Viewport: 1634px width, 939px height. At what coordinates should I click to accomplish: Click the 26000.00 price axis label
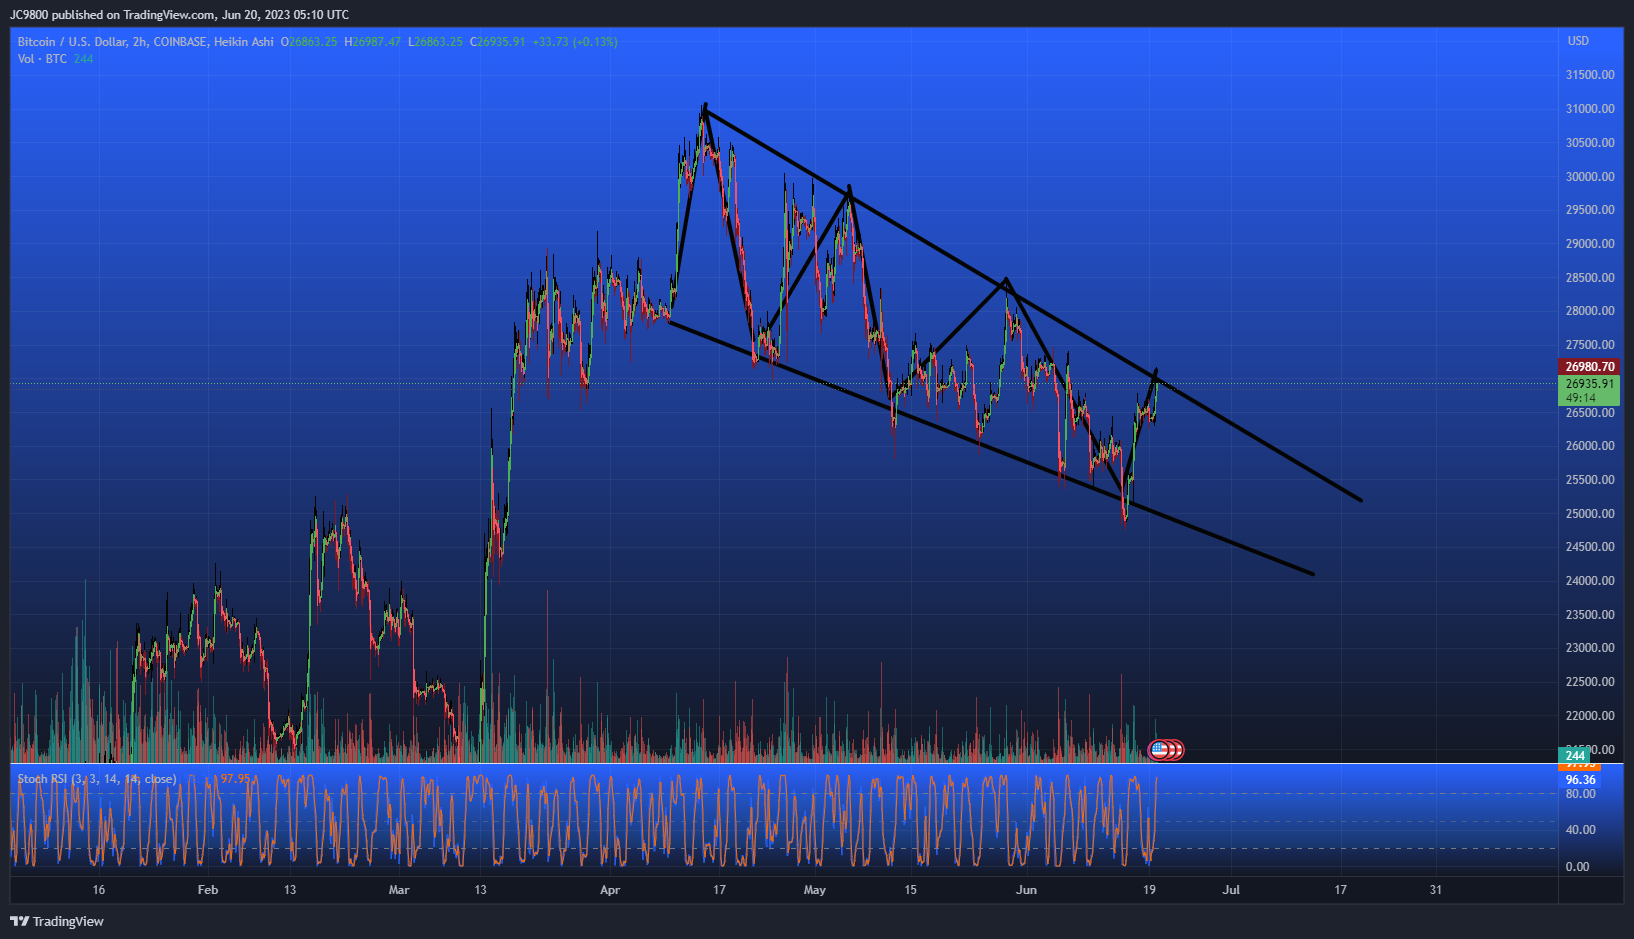click(x=1590, y=446)
